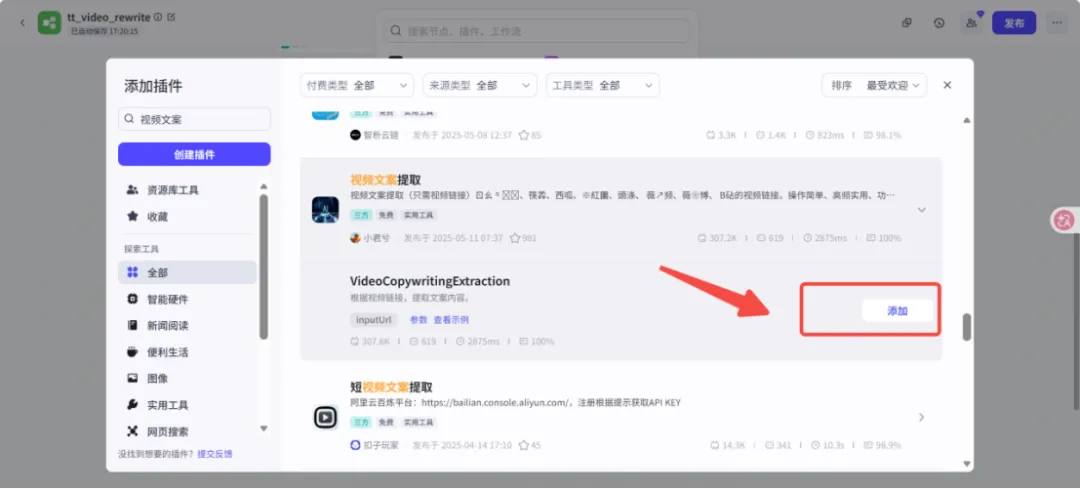Click the 视频文案提取 plugin thumbnail

[325, 209]
